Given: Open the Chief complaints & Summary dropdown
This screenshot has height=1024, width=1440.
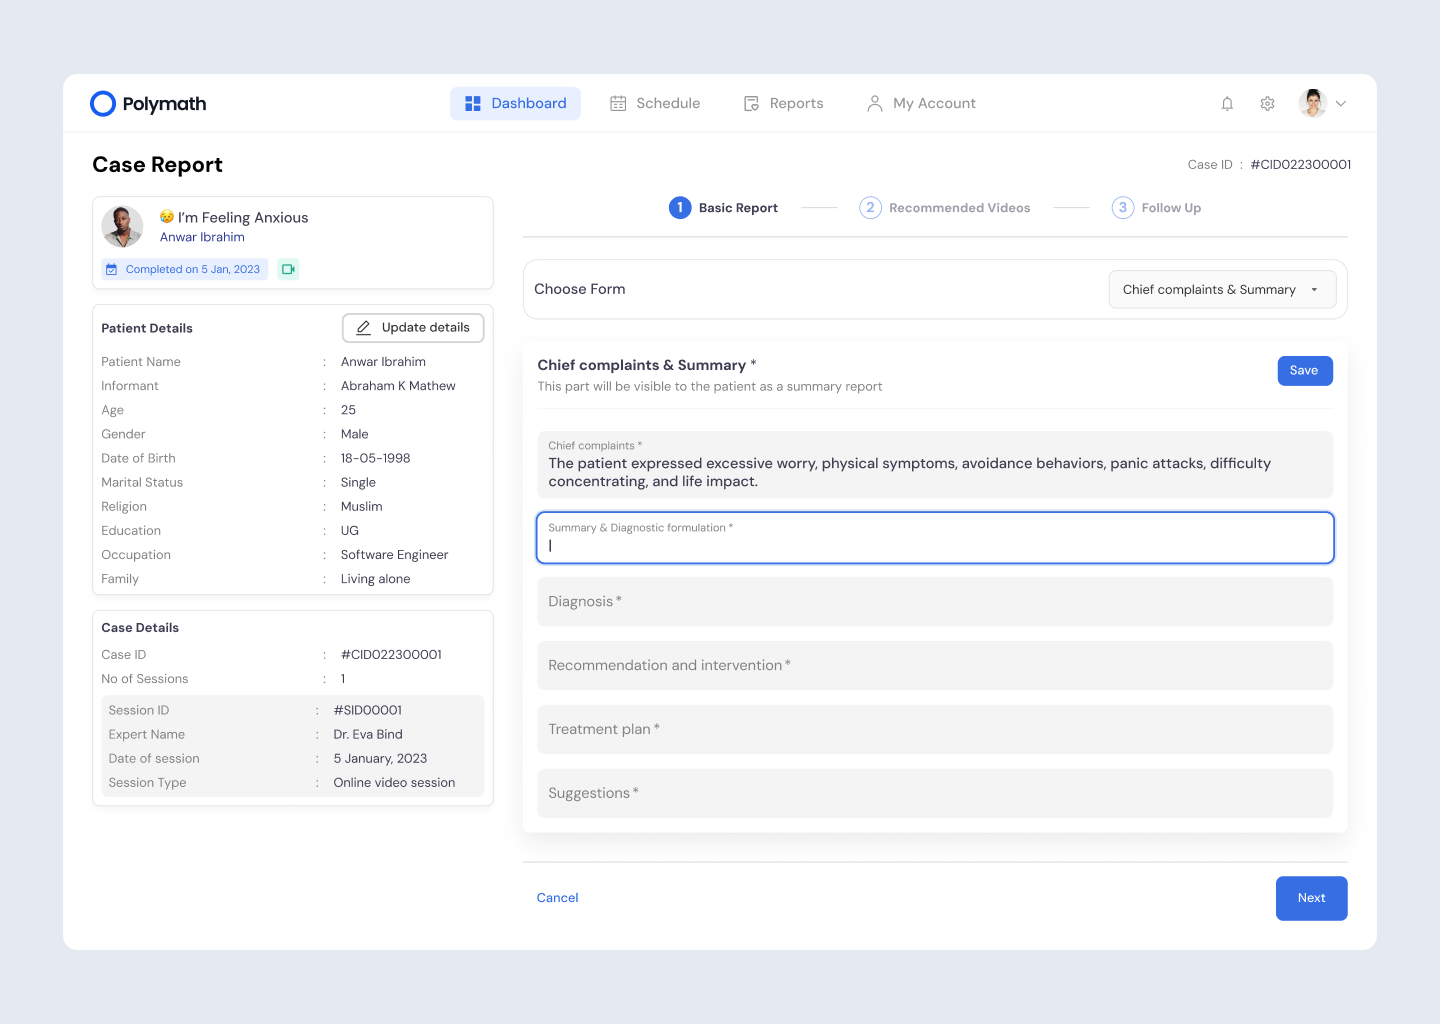Looking at the screenshot, I should (1221, 290).
